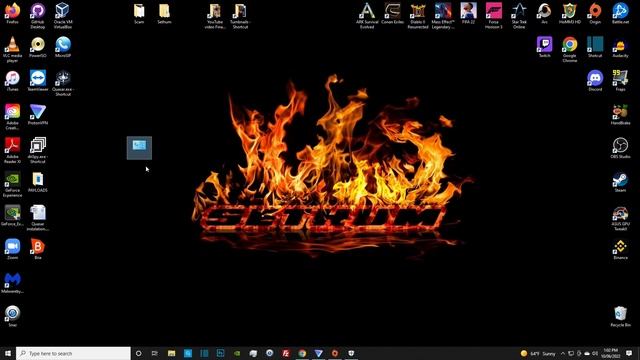Select the iTunes desktop icon
Screen dimensions: 640x360
[x=13, y=81]
